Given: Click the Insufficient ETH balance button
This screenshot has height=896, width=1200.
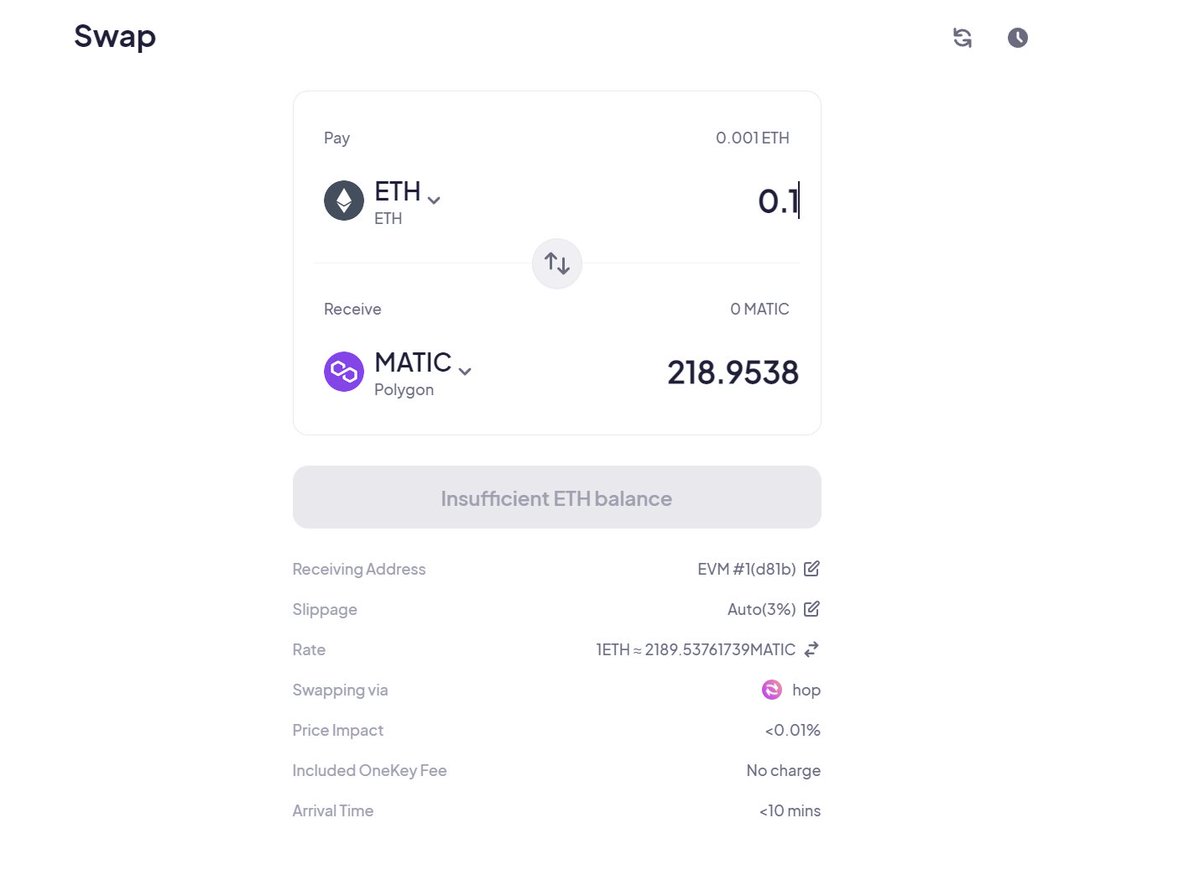Looking at the screenshot, I should tap(557, 497).
